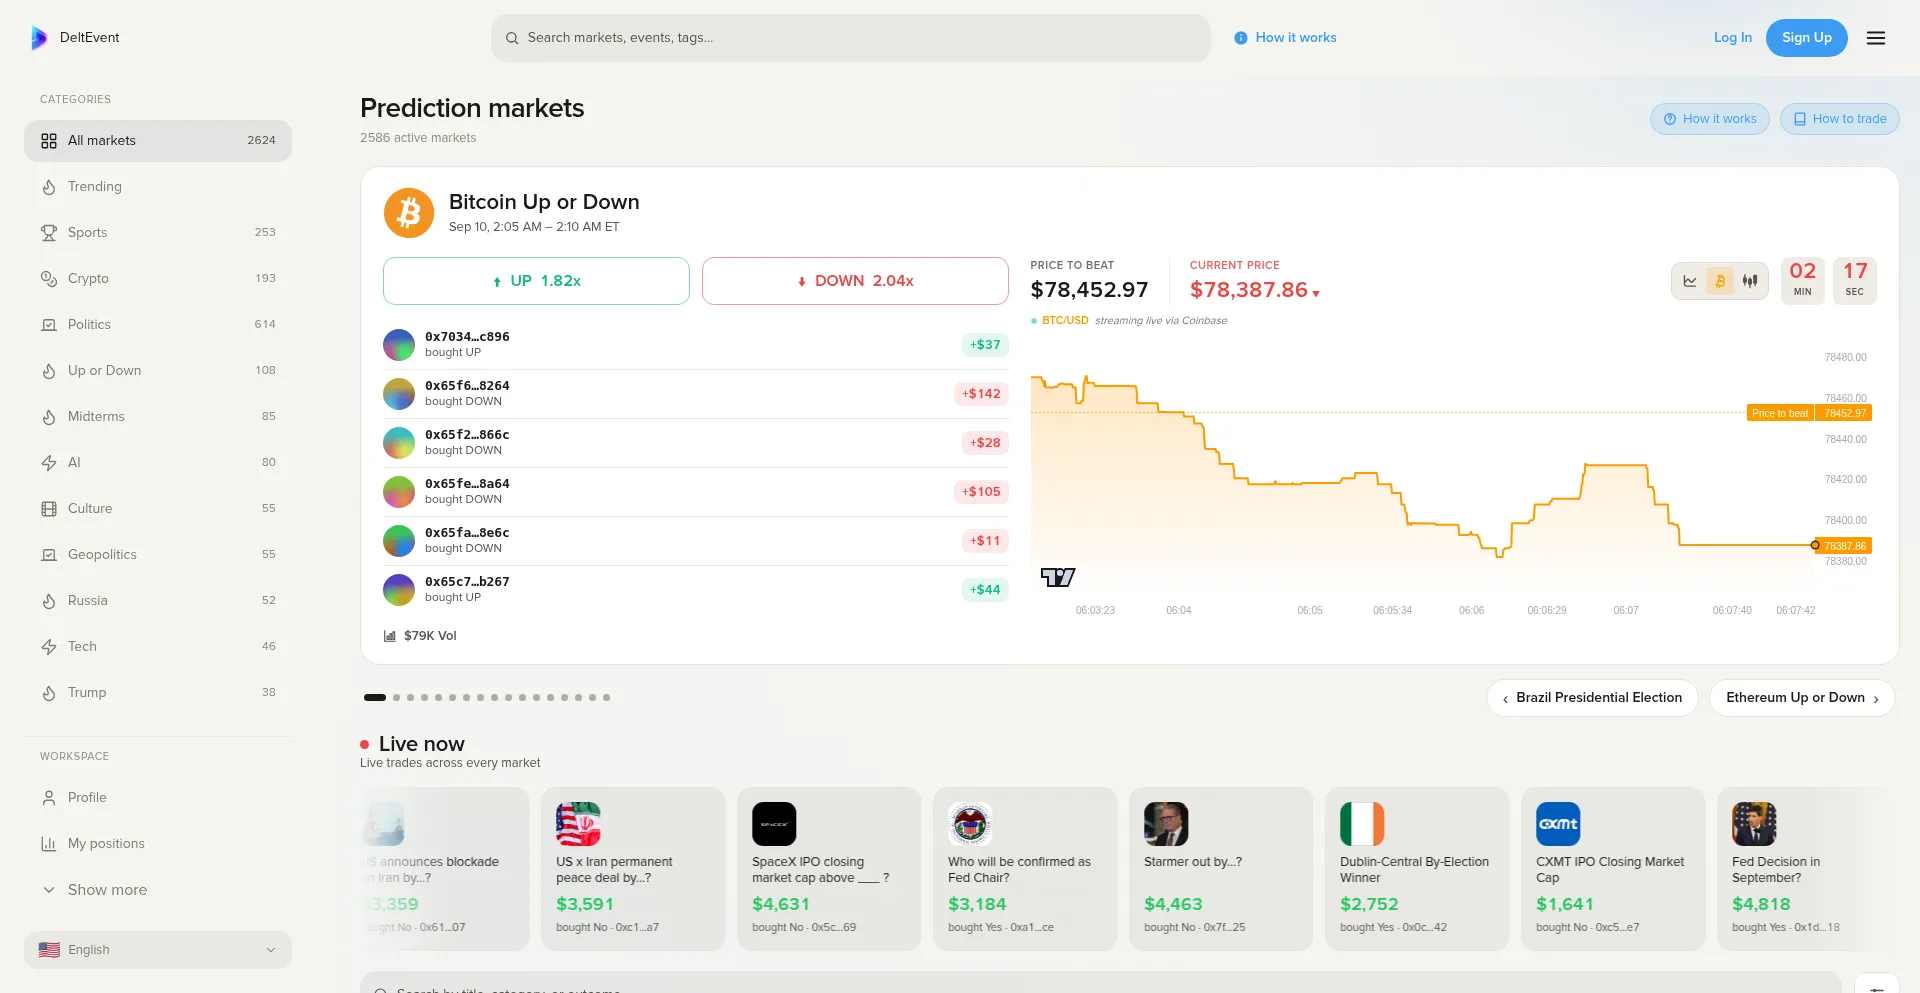Click the How to trade button
The height and width of the screenshot is (993, 1920).
click(1840, 119)
